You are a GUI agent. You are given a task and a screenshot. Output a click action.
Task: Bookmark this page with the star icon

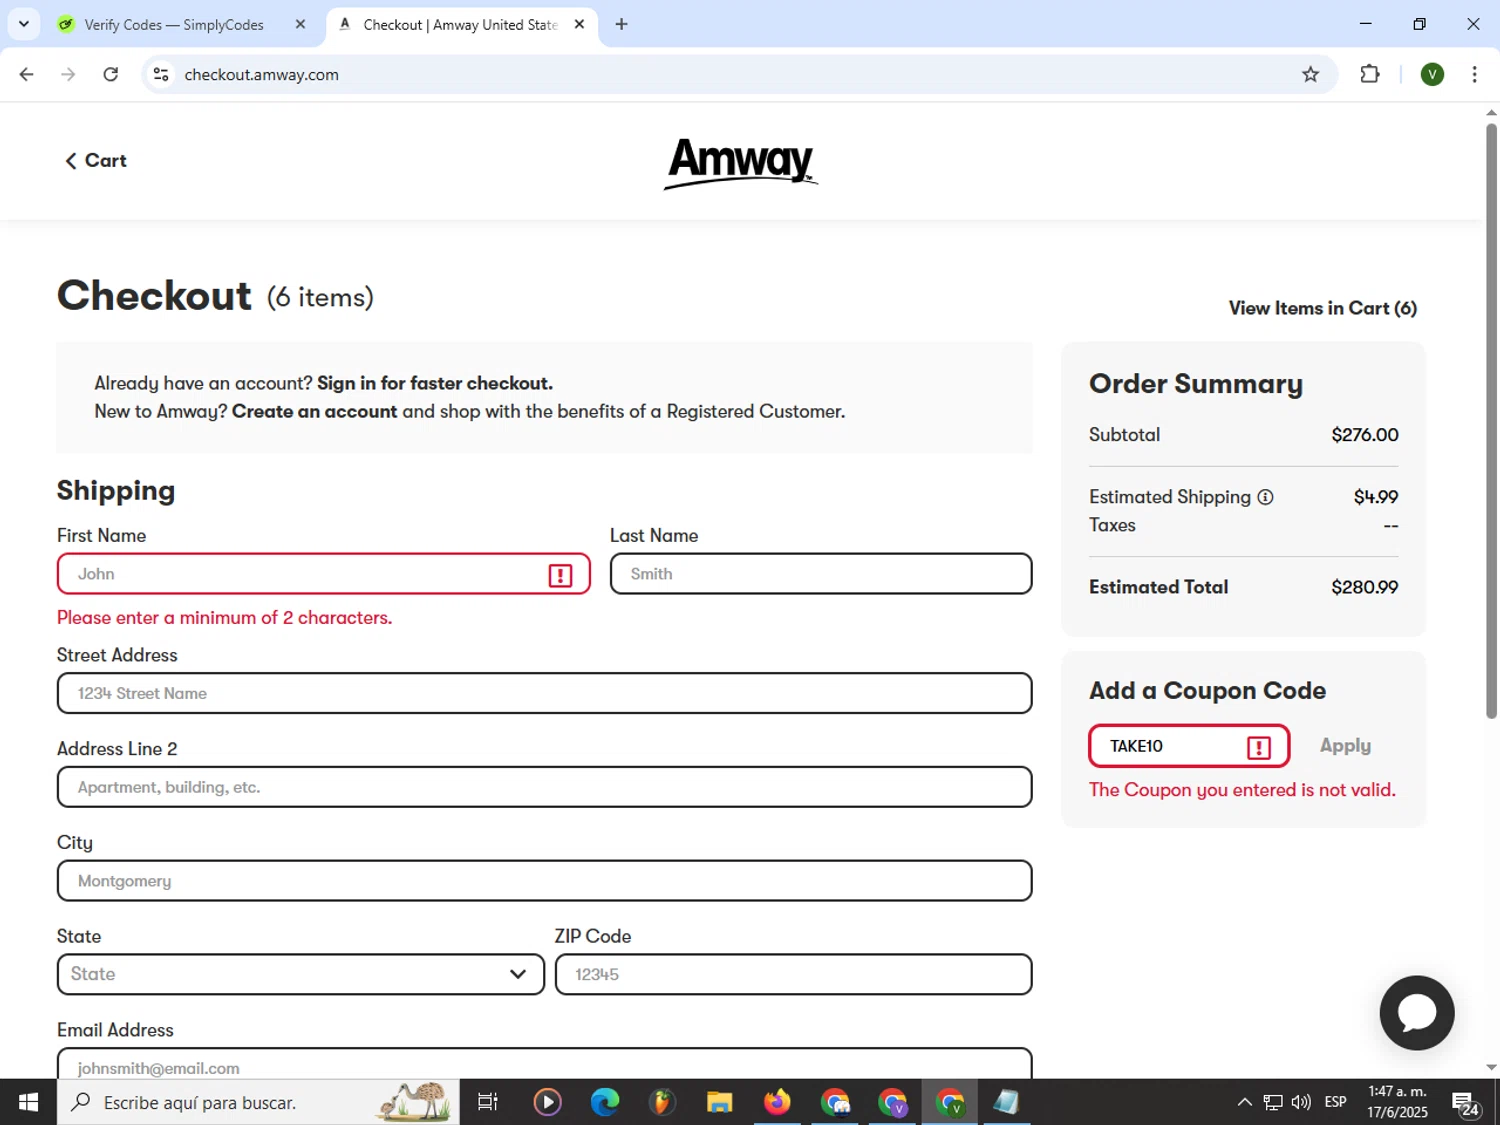click(x=1310, y=74)
